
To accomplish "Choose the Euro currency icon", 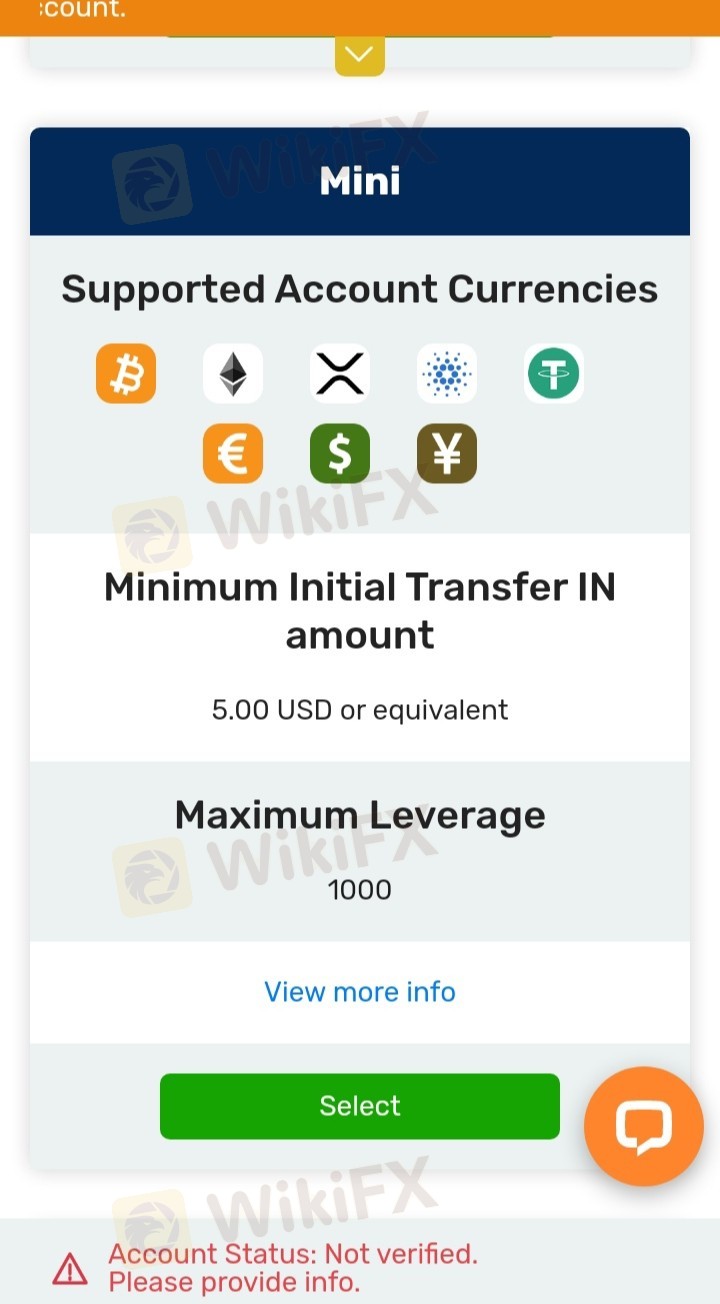I will [x=233, y=454].
